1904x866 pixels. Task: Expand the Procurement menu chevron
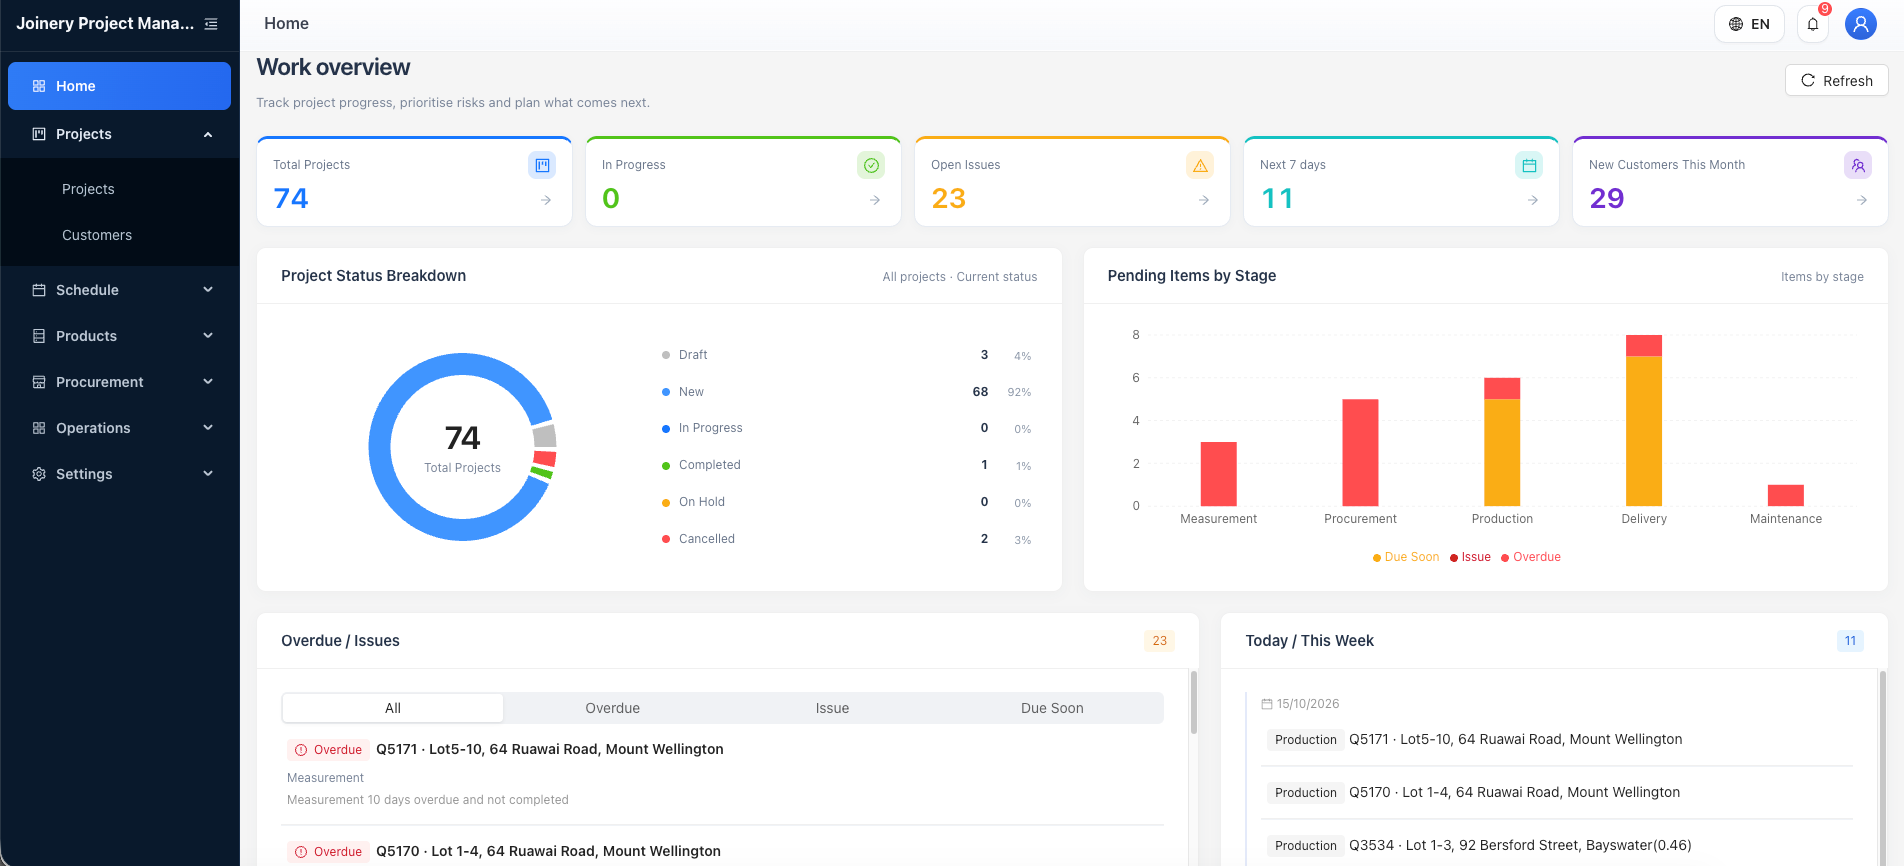click(x=208, y=382)
